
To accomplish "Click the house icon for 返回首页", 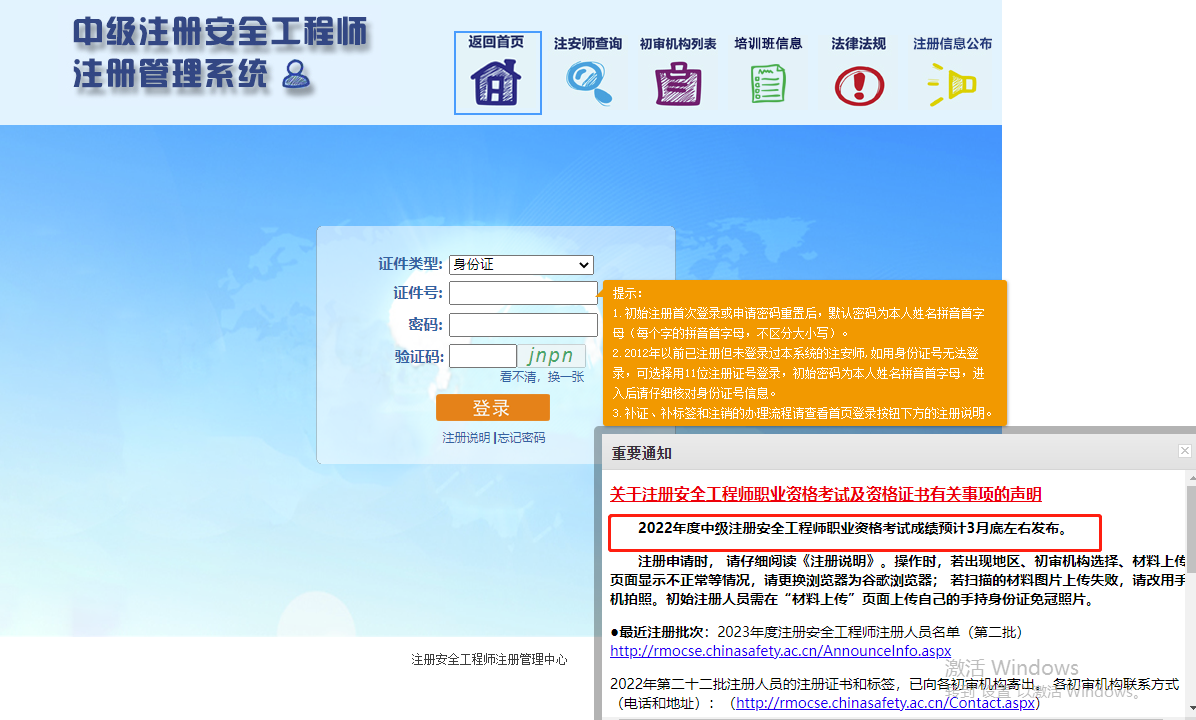I will (497, 83).
